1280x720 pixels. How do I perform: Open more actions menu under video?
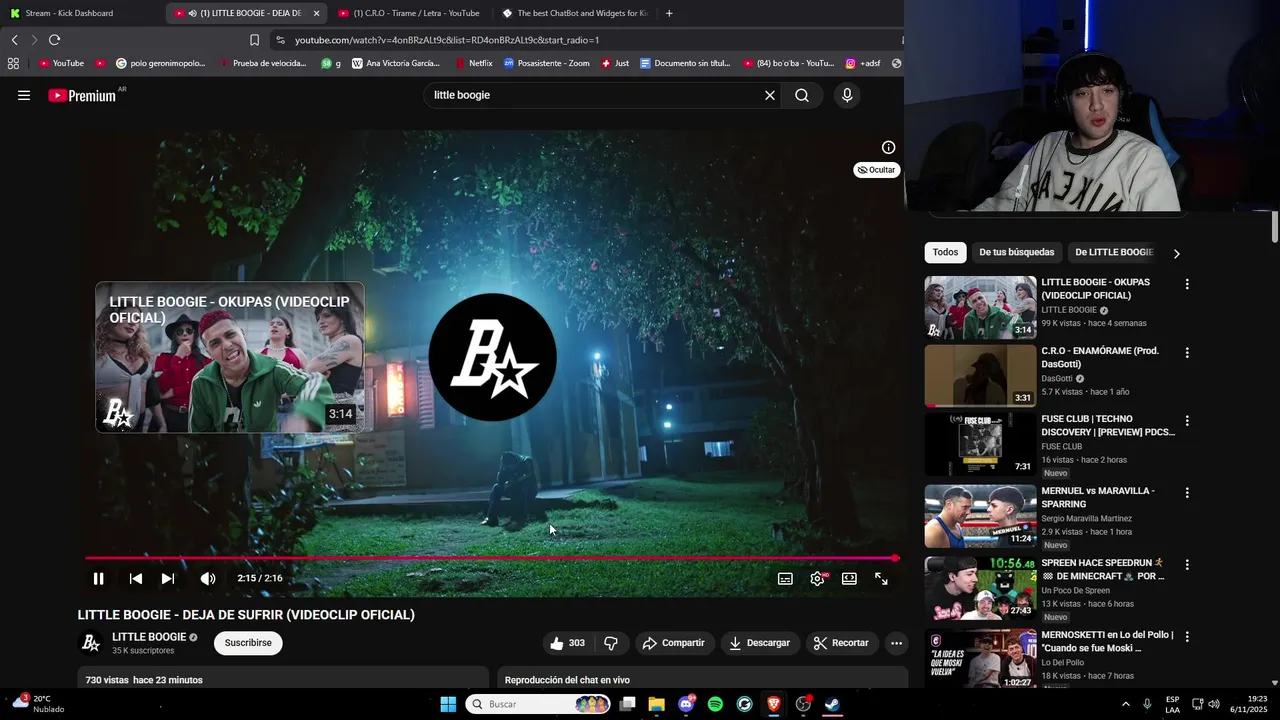click(x=896, y=643)
